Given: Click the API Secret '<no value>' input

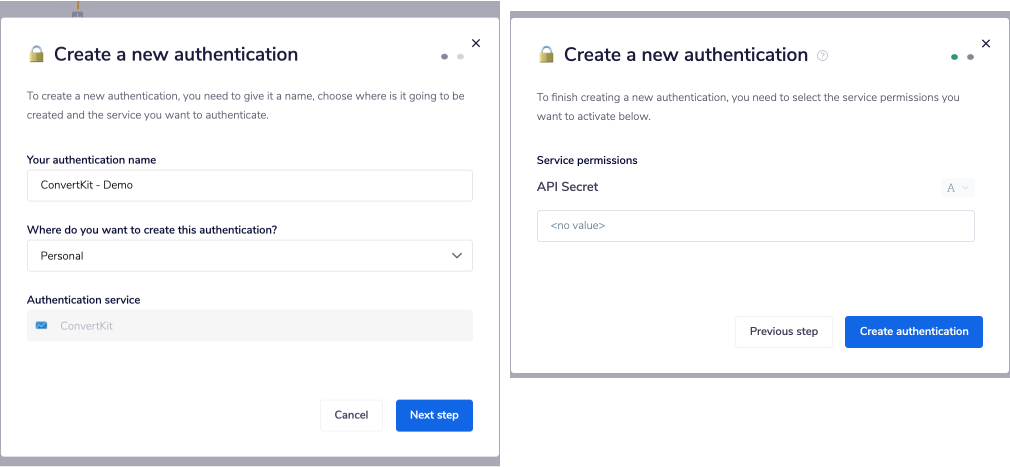Looking at the screenshot, I should (x=755, y=226).
